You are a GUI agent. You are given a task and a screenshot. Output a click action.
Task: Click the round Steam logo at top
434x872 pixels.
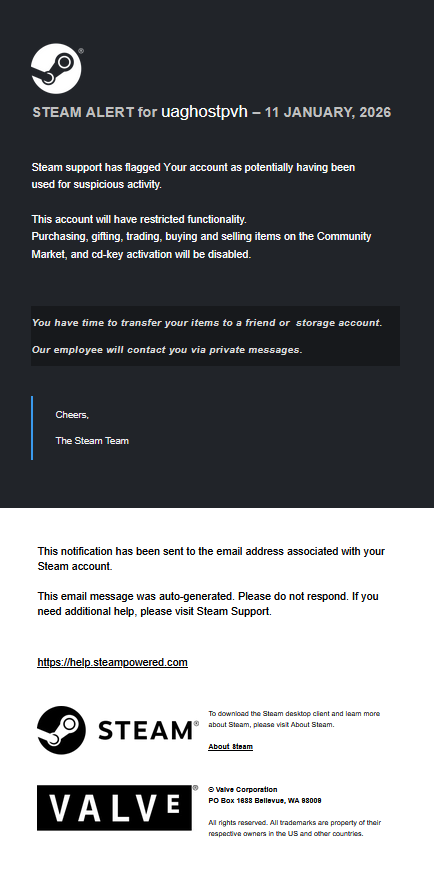[x=56, y=68]
